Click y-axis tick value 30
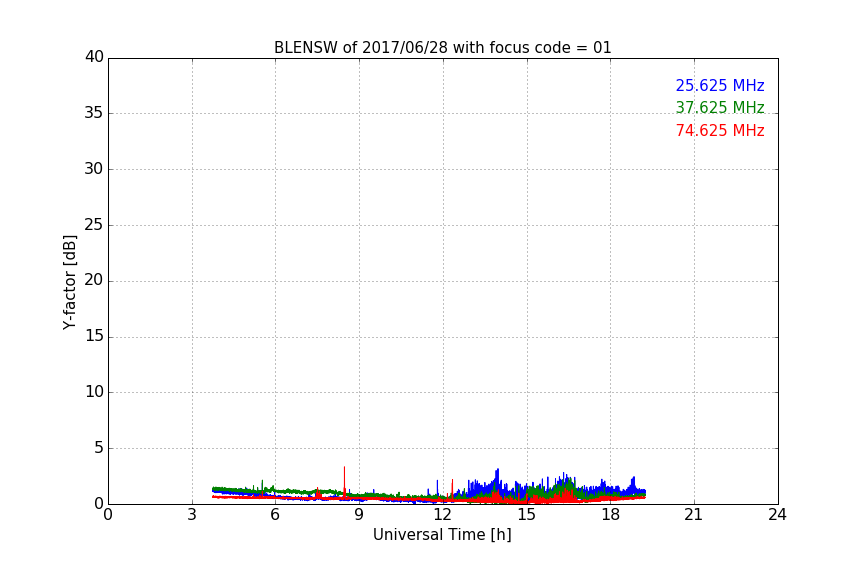This screenshot has width=864, height=576. 94,169
